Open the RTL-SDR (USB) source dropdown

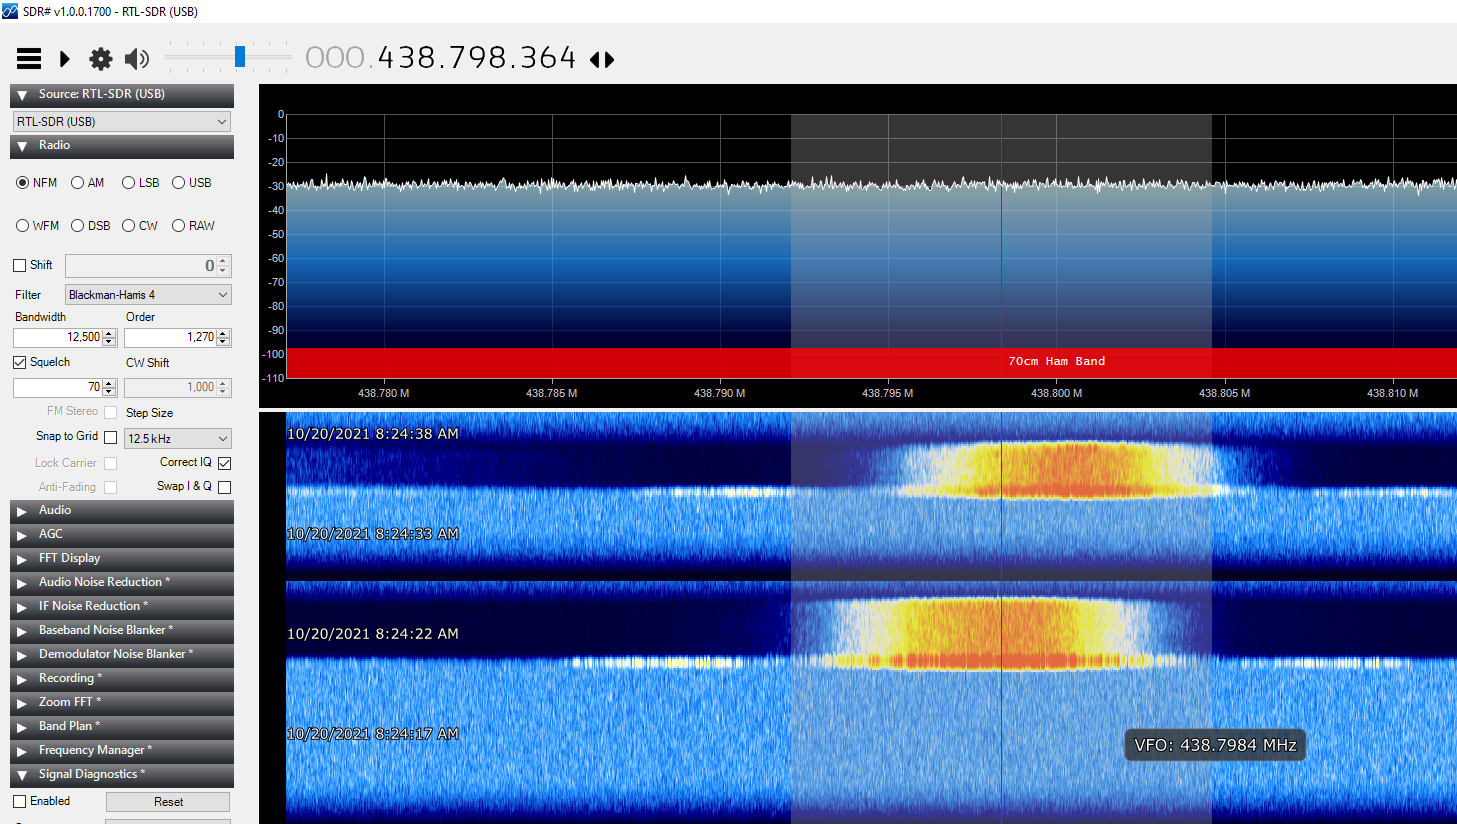point(122,122)
